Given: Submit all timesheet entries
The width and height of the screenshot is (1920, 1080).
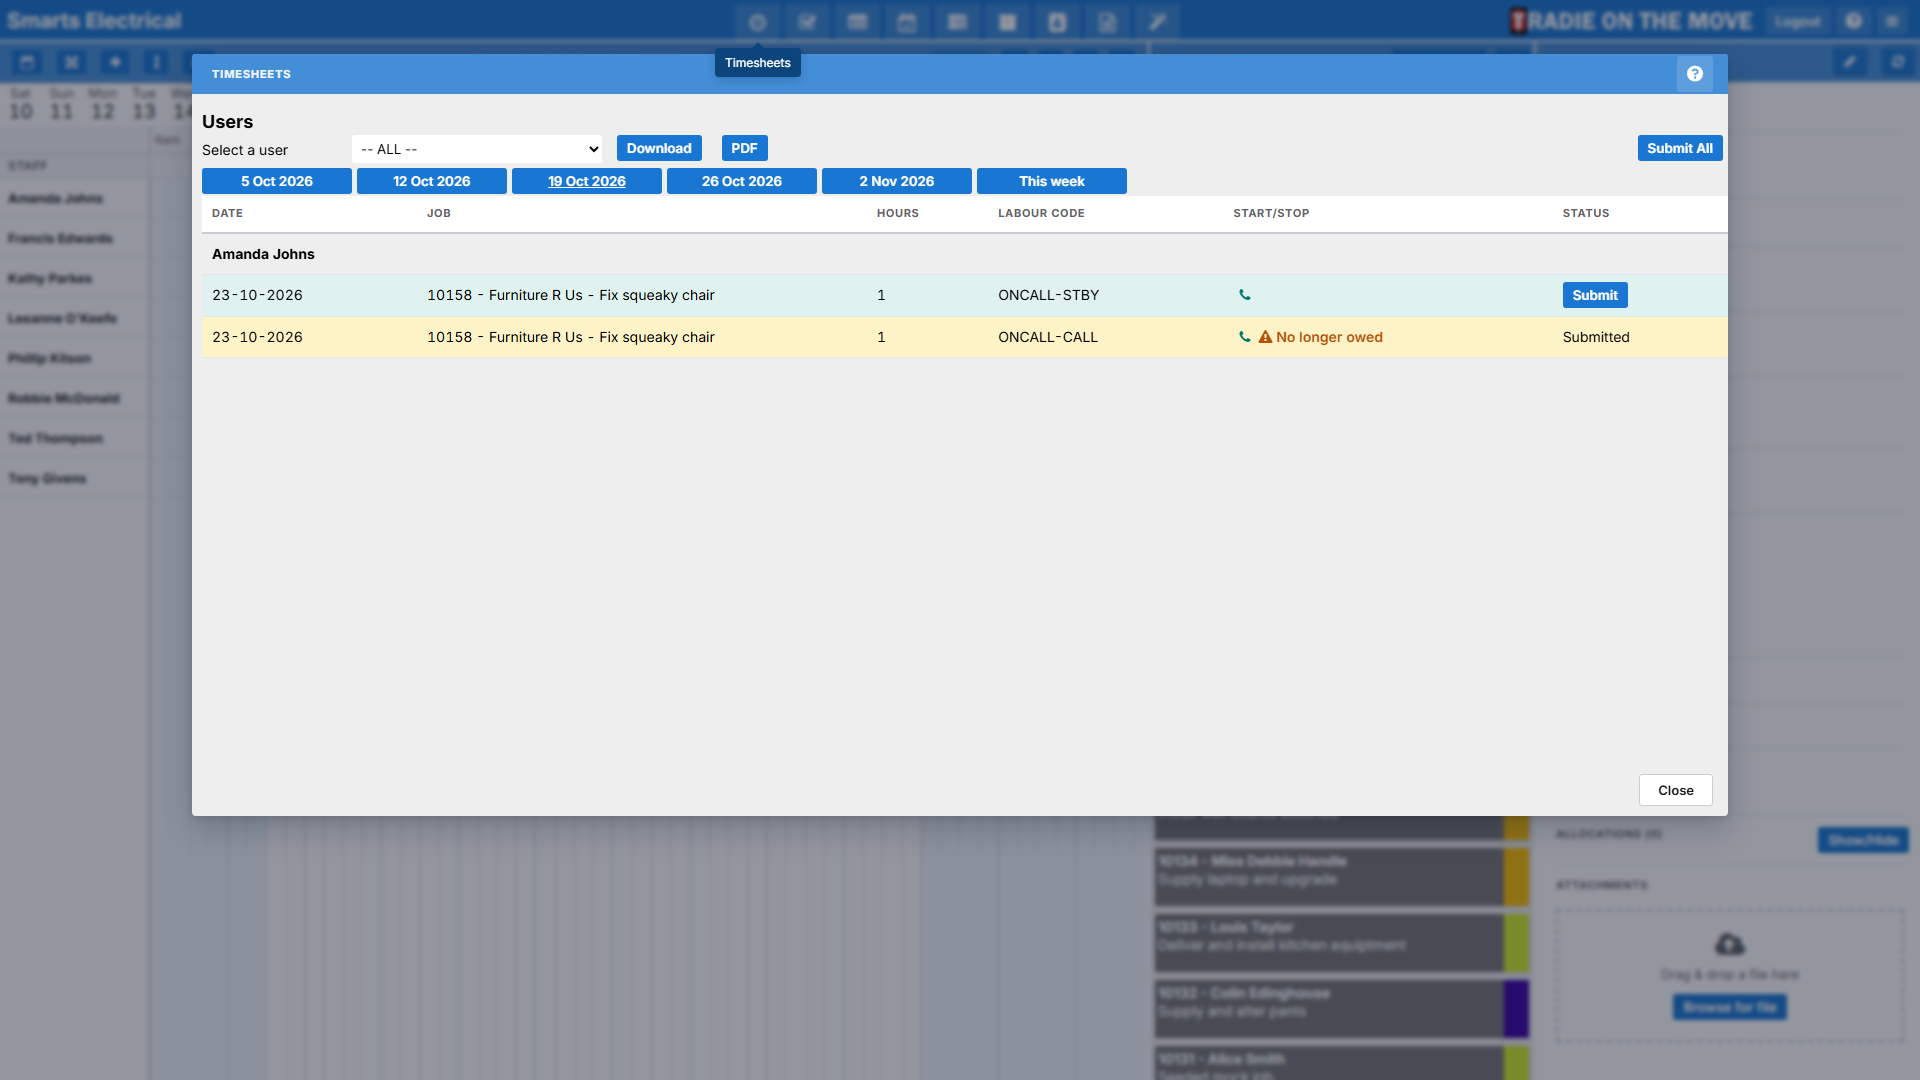Looking at the screenshot, I should [1680, 148].
